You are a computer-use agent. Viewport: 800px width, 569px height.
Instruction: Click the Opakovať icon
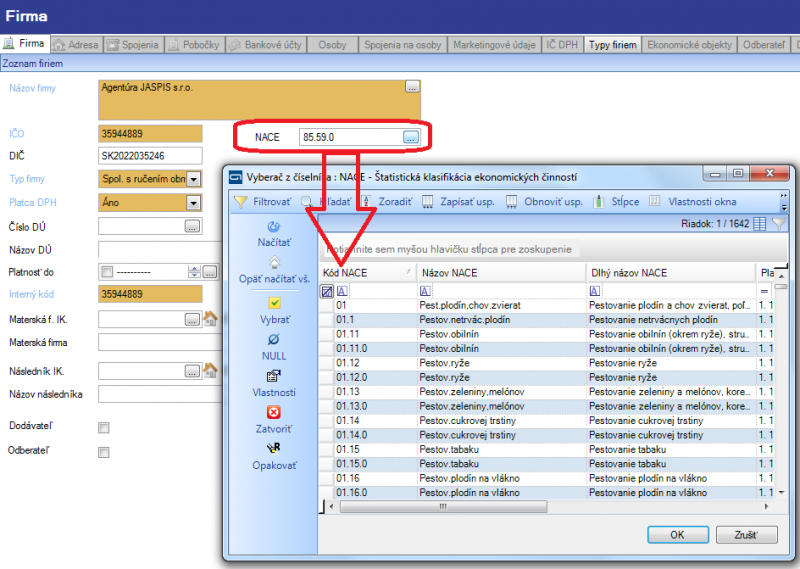pos(274,449)
